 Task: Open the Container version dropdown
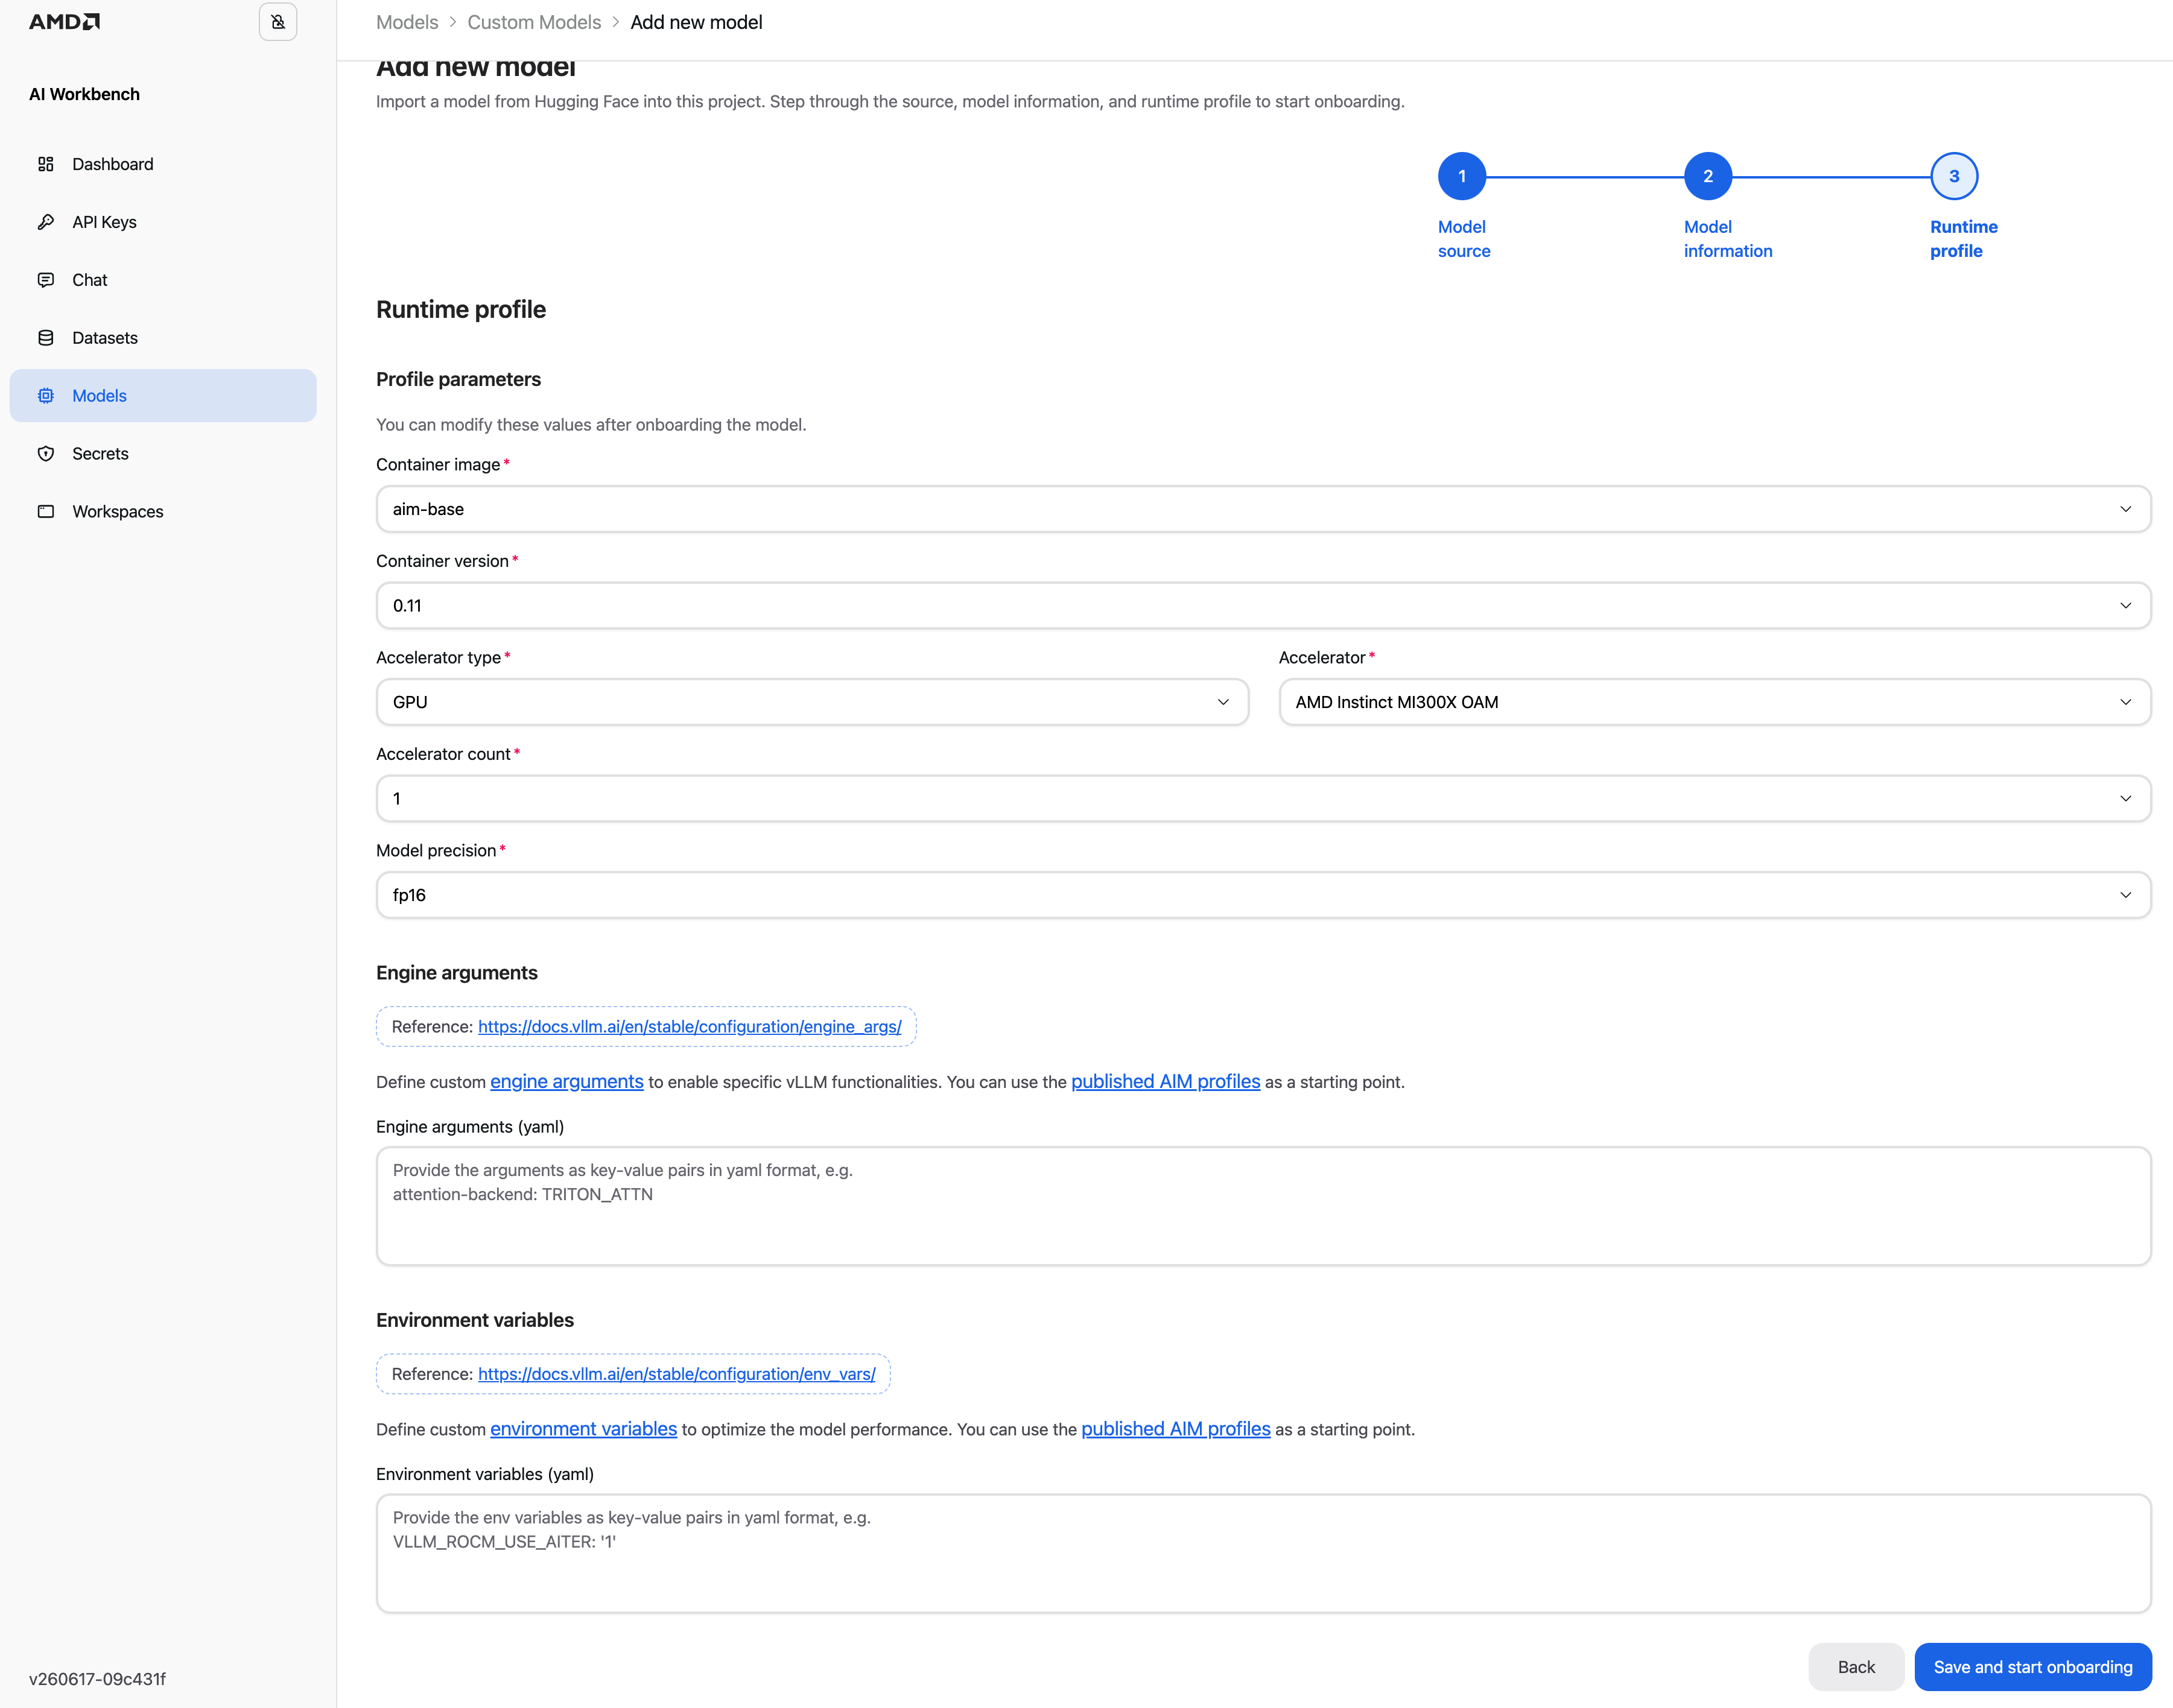click(1263, 606)
